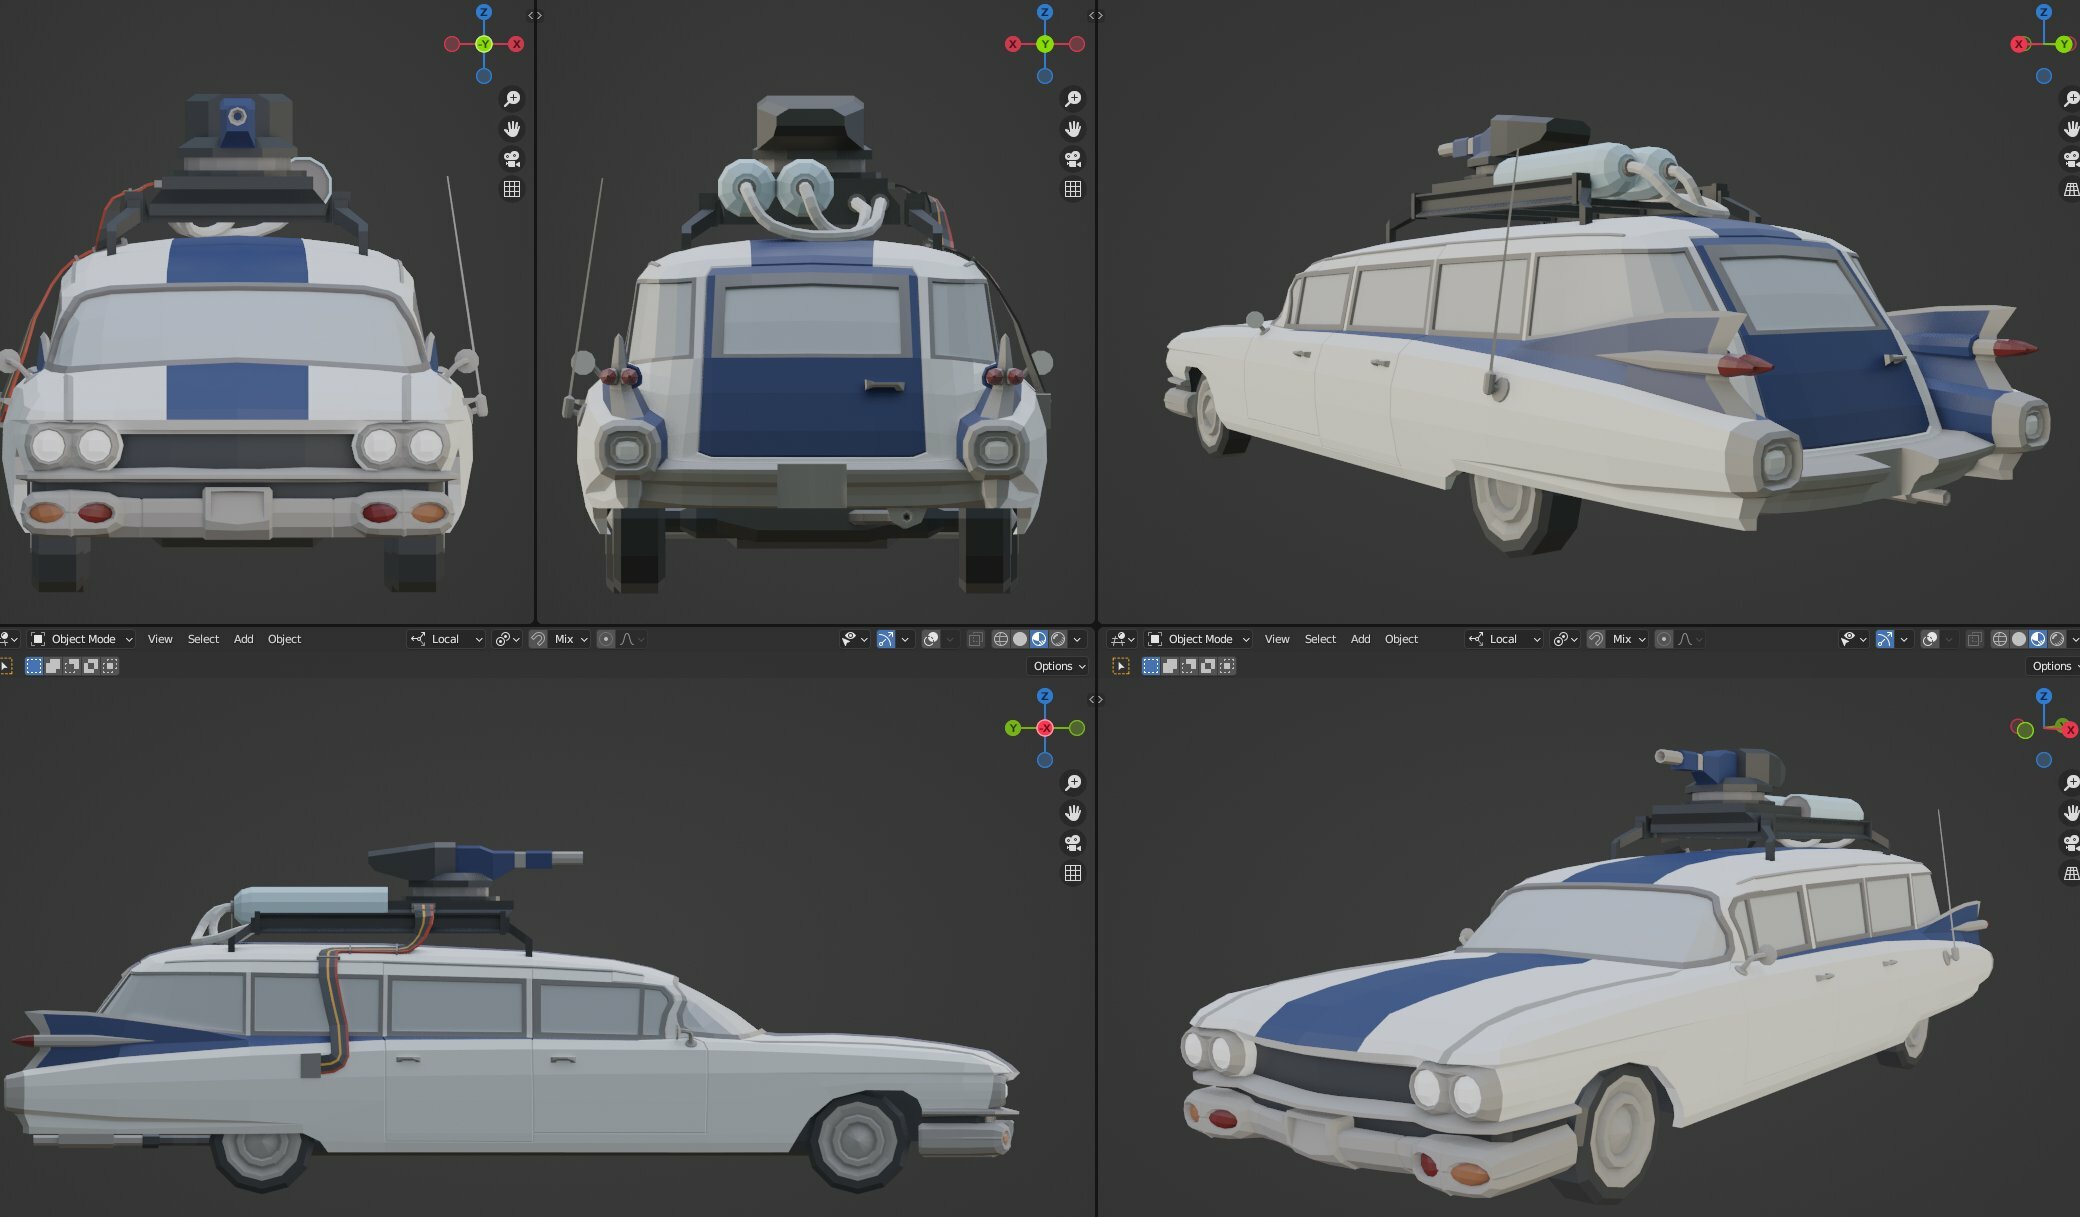
Task: Toggle show overlays in right header
Action: coord(1930,639)
